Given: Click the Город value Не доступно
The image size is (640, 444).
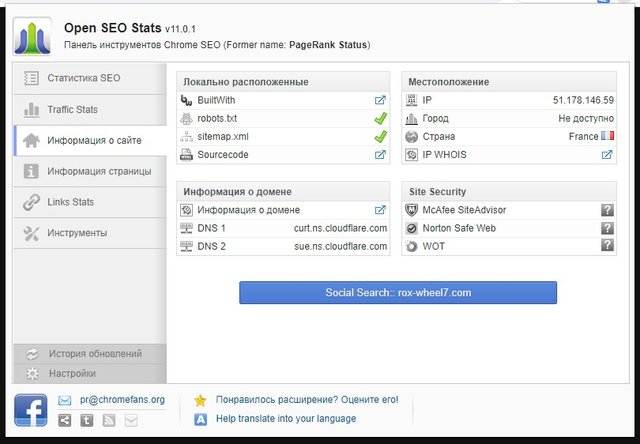Looking at the screenshot, I should (586, 119).
